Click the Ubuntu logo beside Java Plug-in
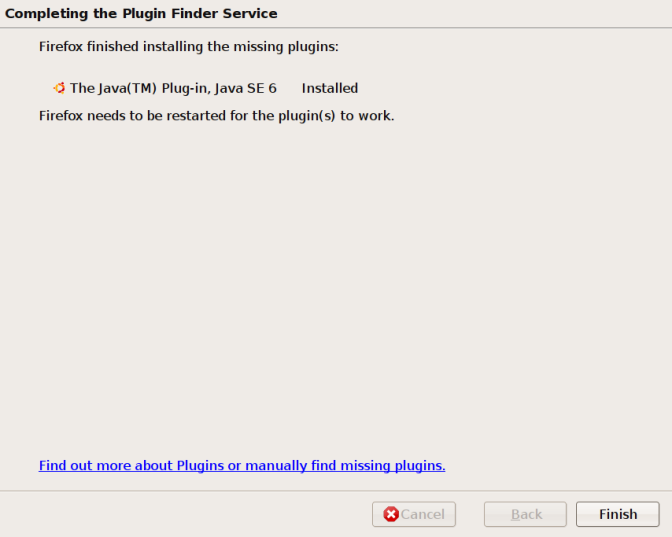Image resolution: width=672 pixels, height=537 pixels. [59, 88]
